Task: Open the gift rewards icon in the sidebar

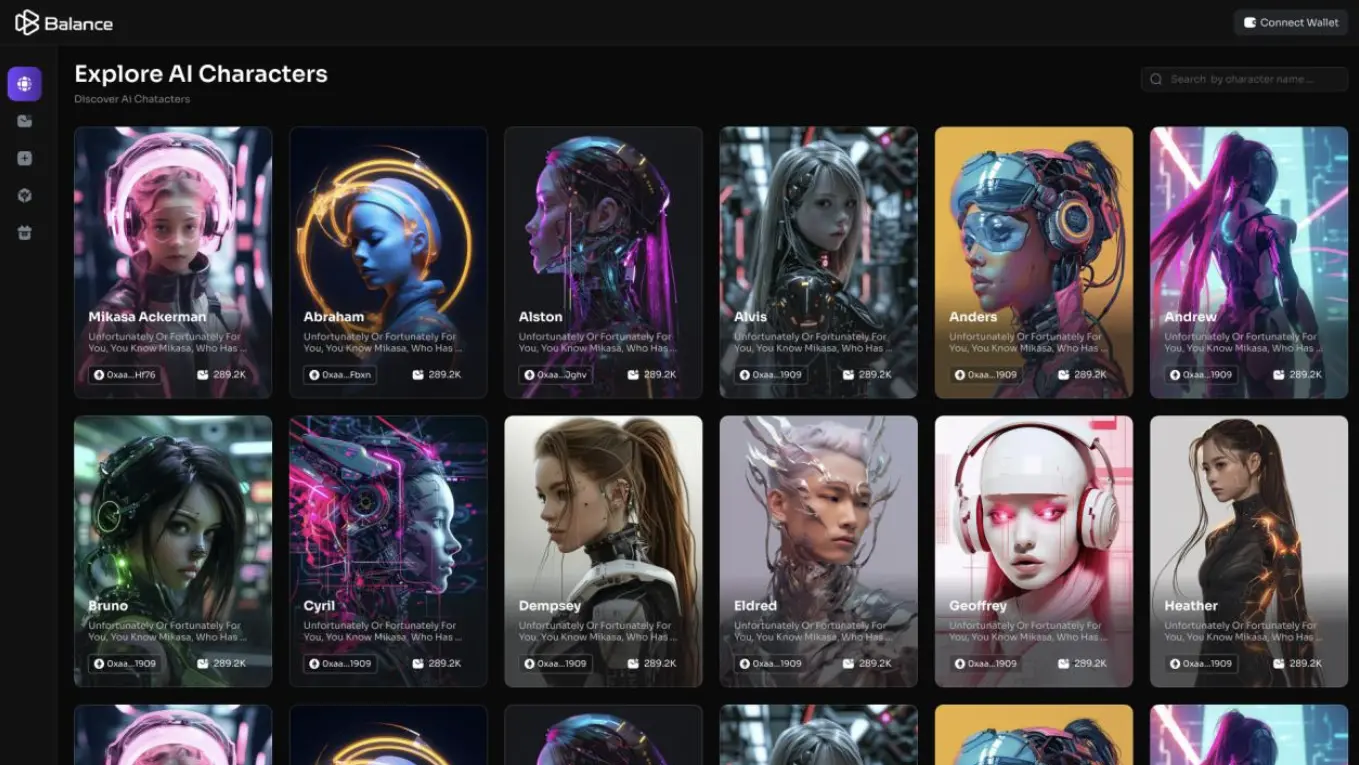Action: pyautogui.click(x=24, y=232)
